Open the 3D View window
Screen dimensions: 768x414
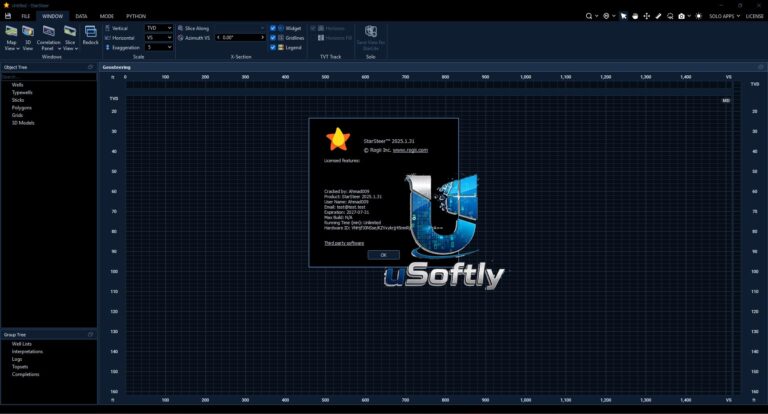(28, 38)
